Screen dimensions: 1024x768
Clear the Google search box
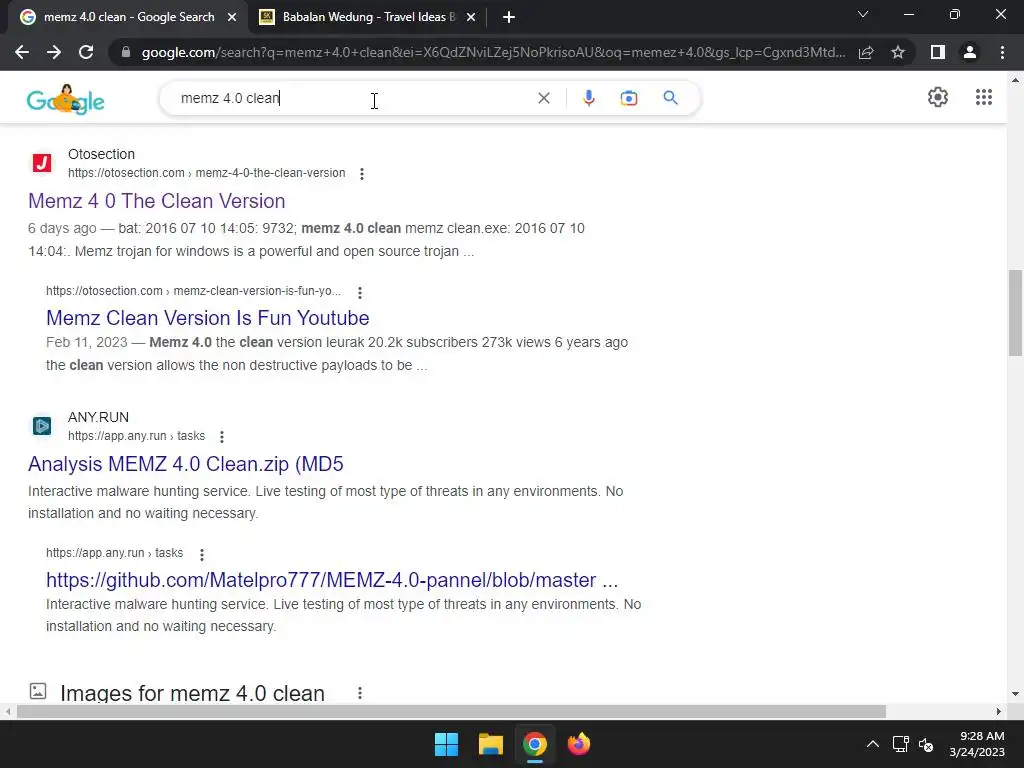click(x=543, y=98)
